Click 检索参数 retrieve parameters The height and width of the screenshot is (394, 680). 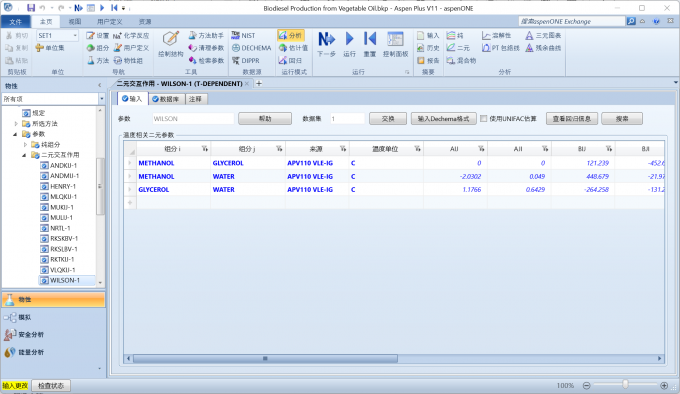pos(206,61)
